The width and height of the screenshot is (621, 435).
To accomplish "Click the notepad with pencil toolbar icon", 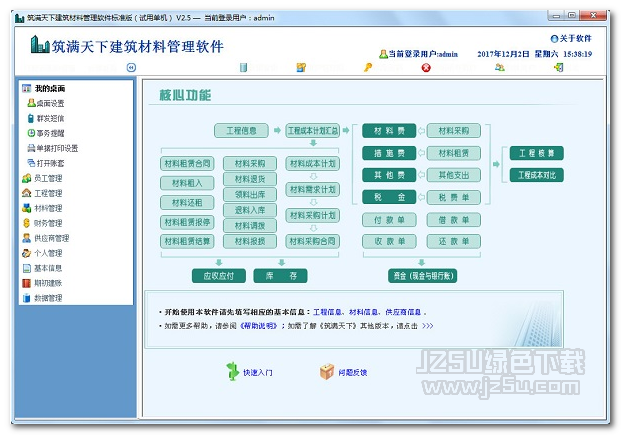I will pyautogui.click(x=301, y=67).
